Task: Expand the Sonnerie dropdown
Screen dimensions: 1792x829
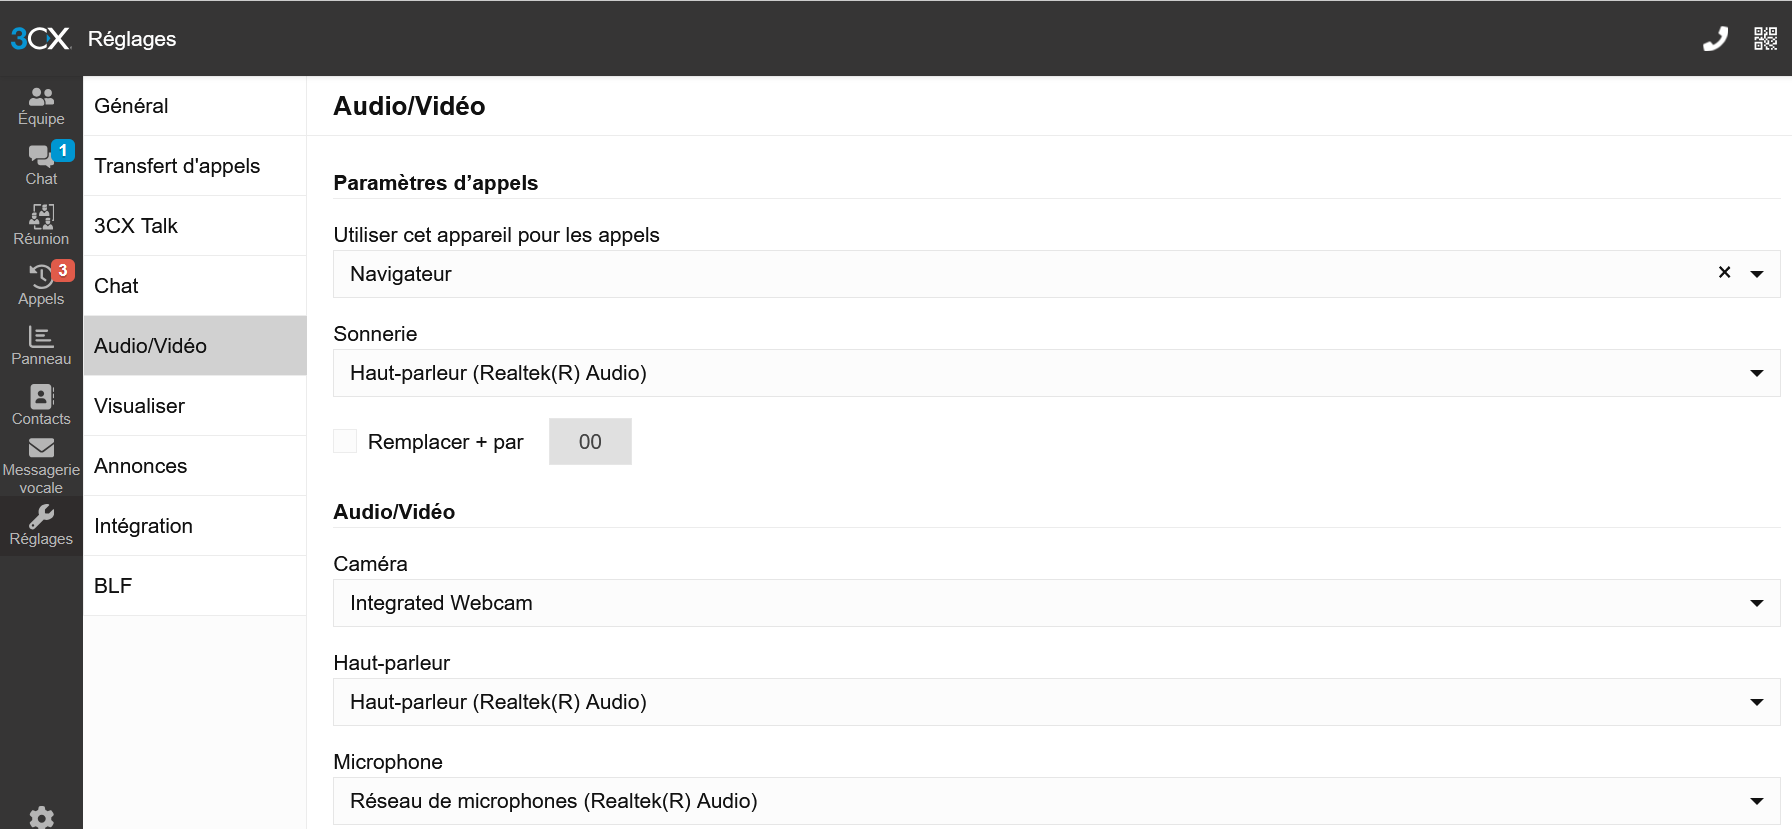Action: pyautogui.click(x=1756, y=373)
